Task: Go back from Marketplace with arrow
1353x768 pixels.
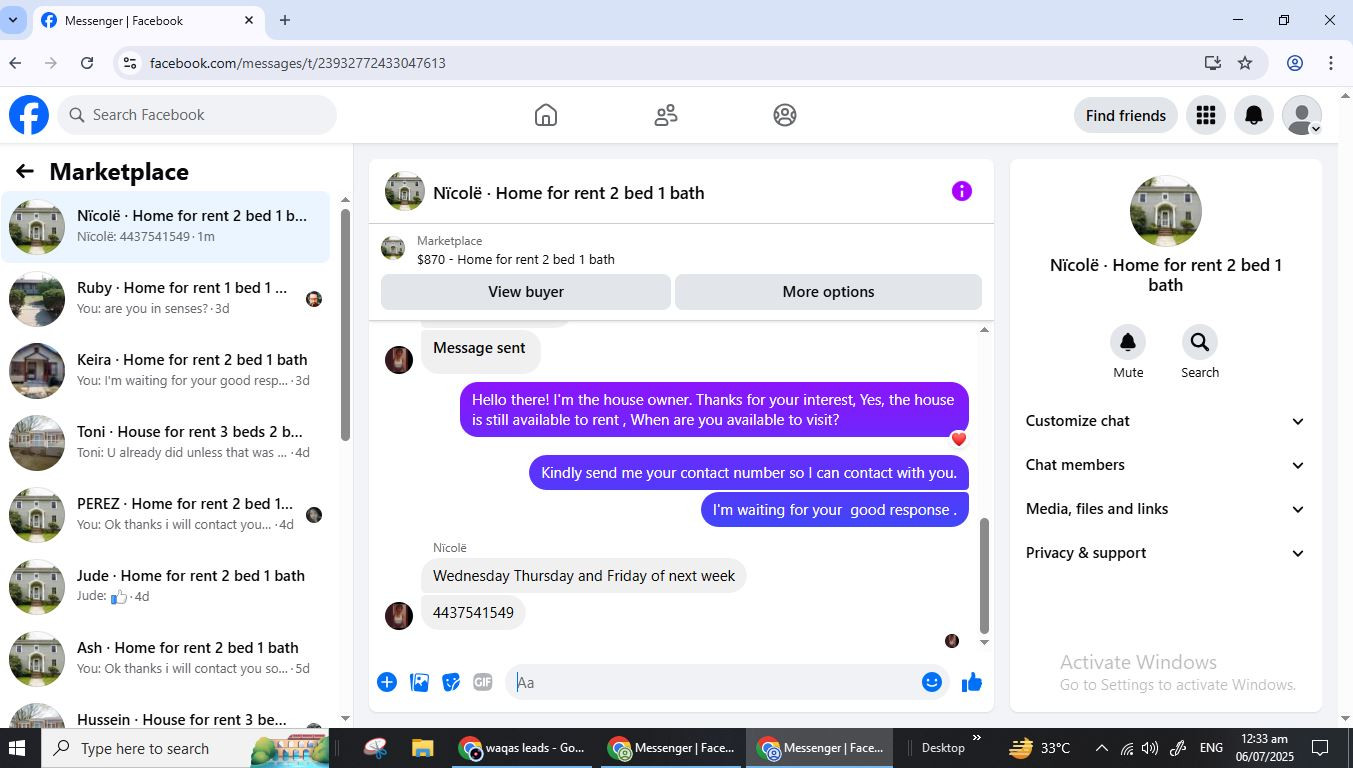Action: (25, 172)
